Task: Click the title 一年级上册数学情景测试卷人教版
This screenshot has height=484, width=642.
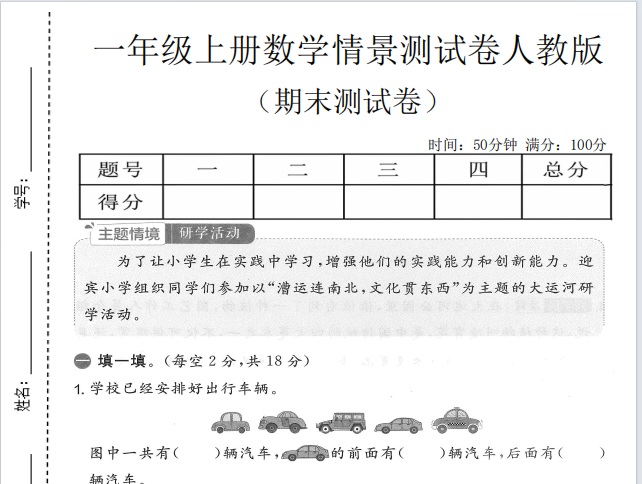Action: coord(347,50)
